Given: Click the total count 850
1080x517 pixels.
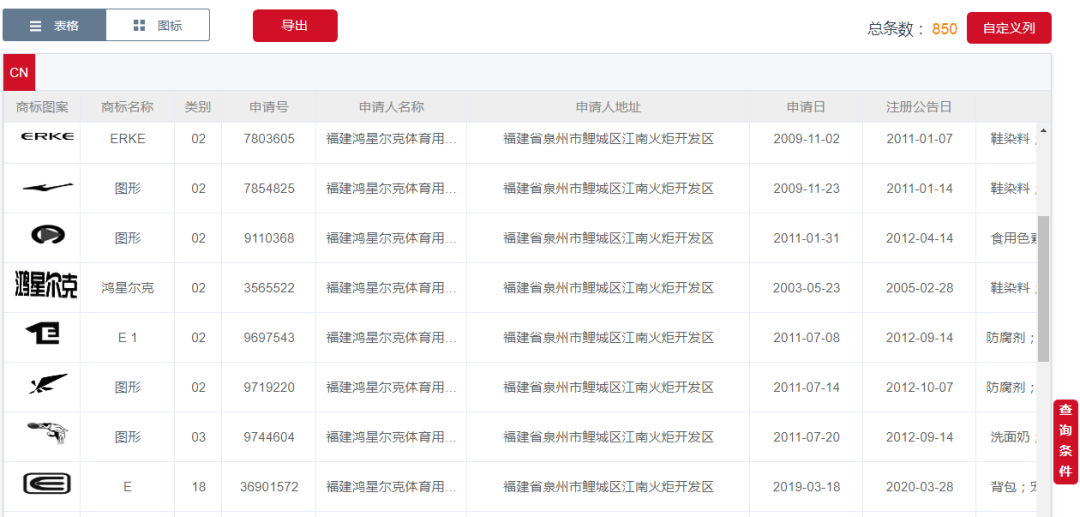Looking at the screenshot, I should tap(944, 29).
